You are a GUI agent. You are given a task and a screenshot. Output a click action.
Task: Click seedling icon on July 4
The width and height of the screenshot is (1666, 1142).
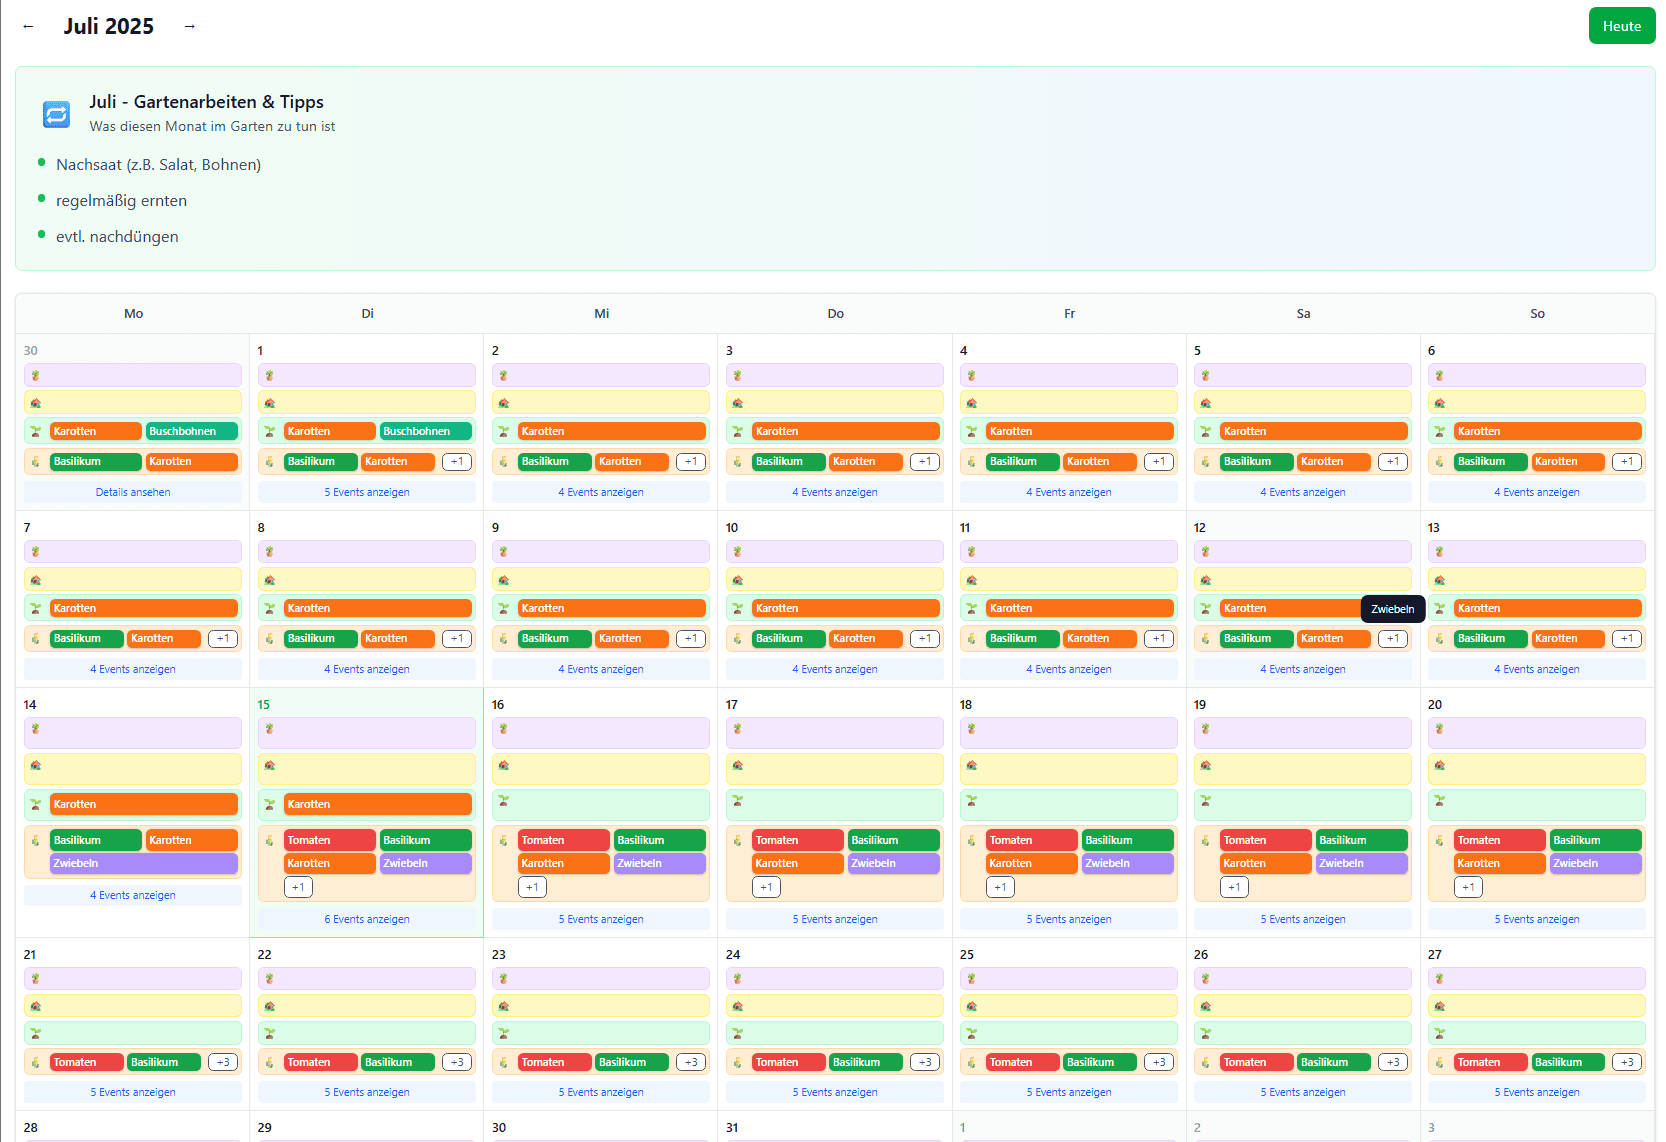pyautogui.click(x=971, y=432)
